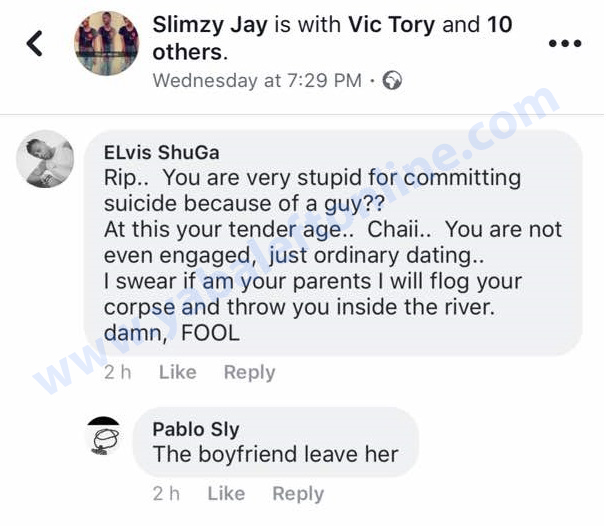Click the globe public privacy icon
The width and height of the screenshot is (606, 526).
point(392,81)
